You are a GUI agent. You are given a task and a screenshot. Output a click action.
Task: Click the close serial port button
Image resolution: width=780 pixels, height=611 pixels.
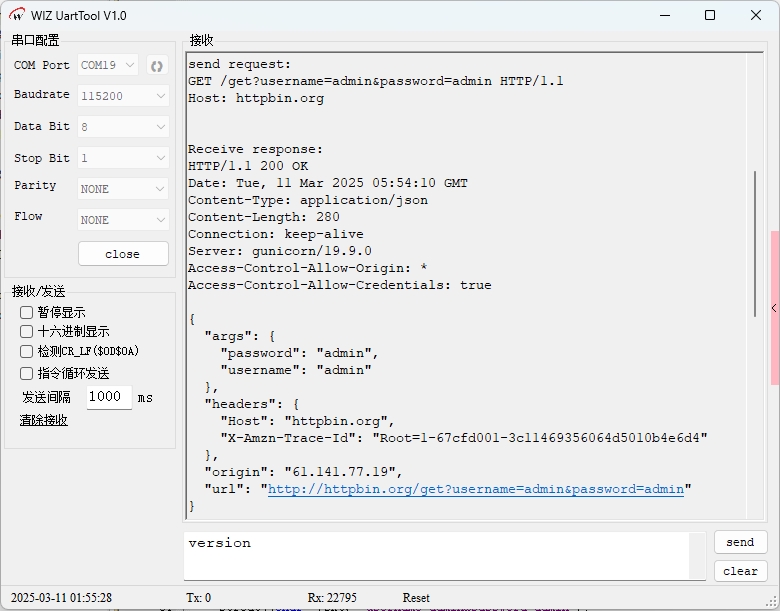coord(123,254)
